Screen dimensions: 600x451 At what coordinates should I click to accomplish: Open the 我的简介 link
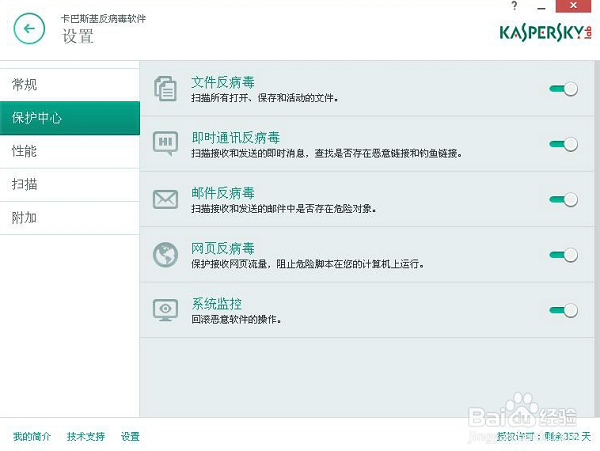pyautogui.click(x=31, y=437)
